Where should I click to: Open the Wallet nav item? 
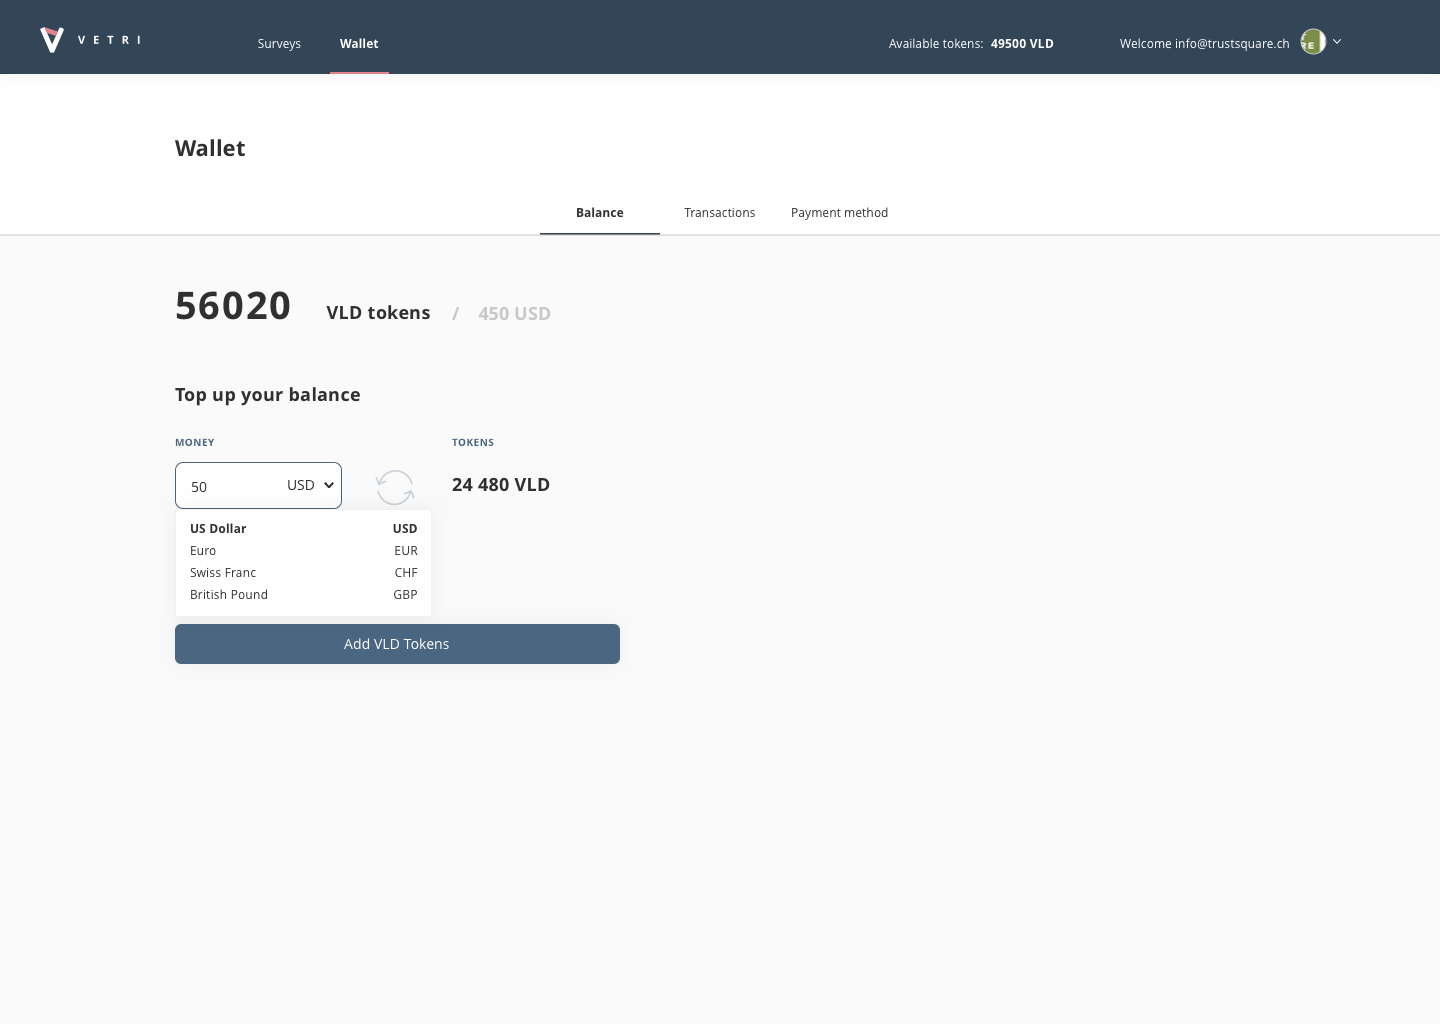[359, 43]
